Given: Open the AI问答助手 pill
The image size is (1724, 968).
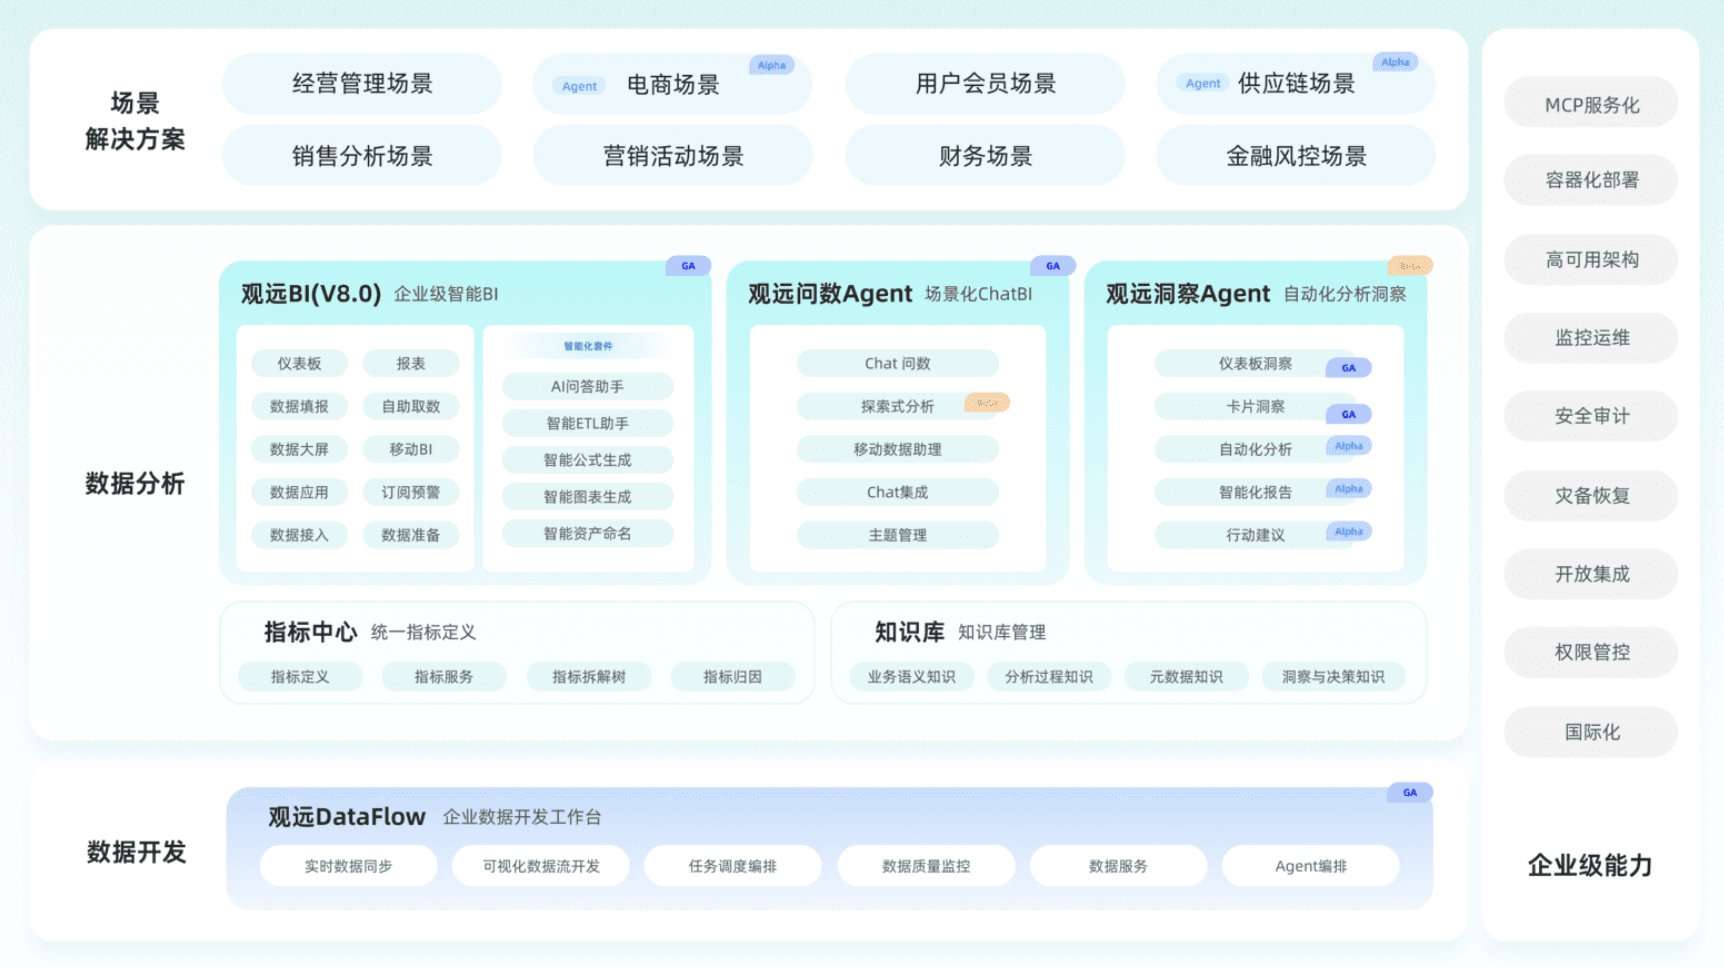Looking at the screenshot, I should [x=587, y=386].
